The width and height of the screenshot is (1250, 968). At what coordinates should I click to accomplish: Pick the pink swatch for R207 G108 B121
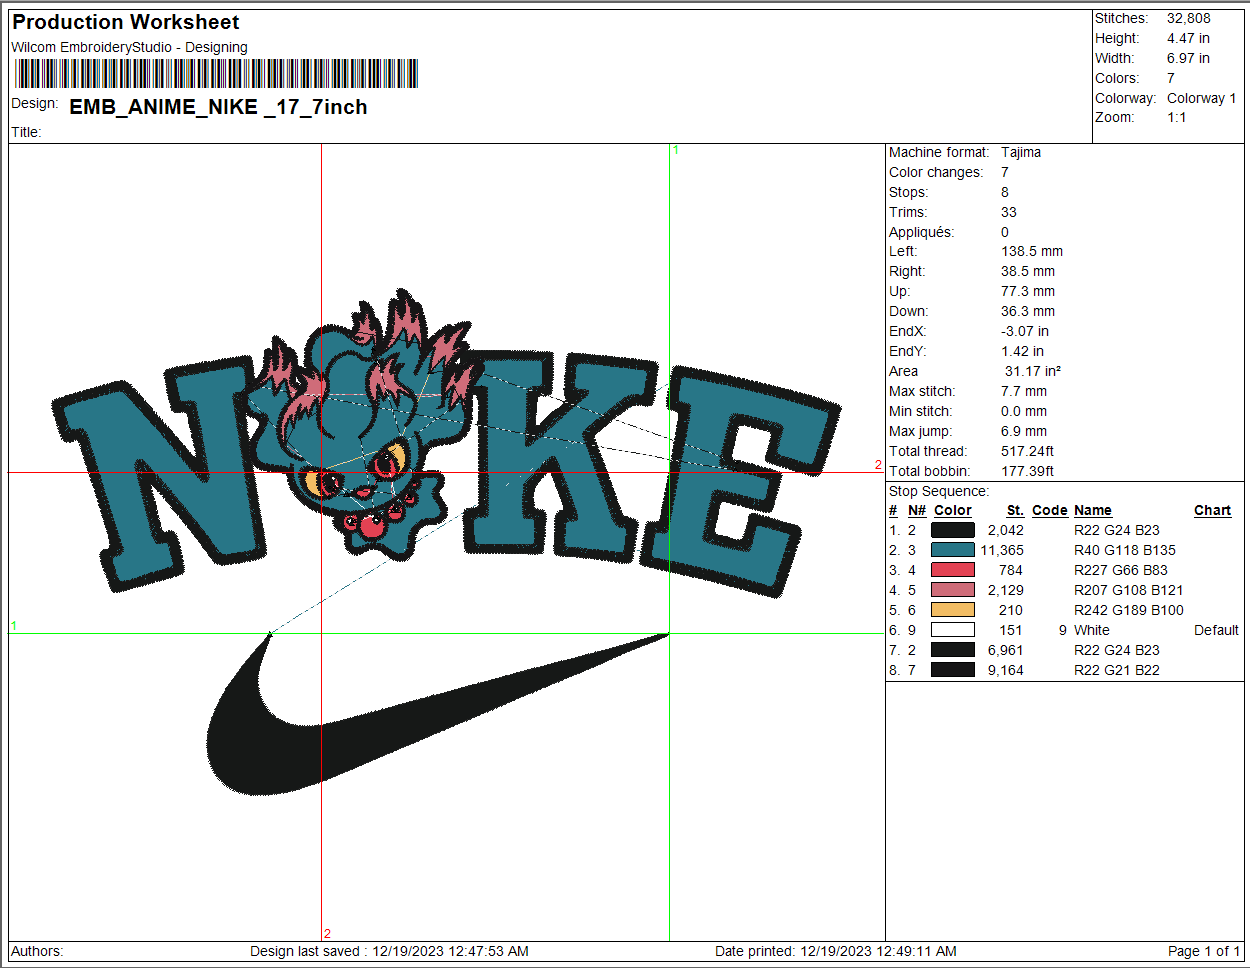952,590
